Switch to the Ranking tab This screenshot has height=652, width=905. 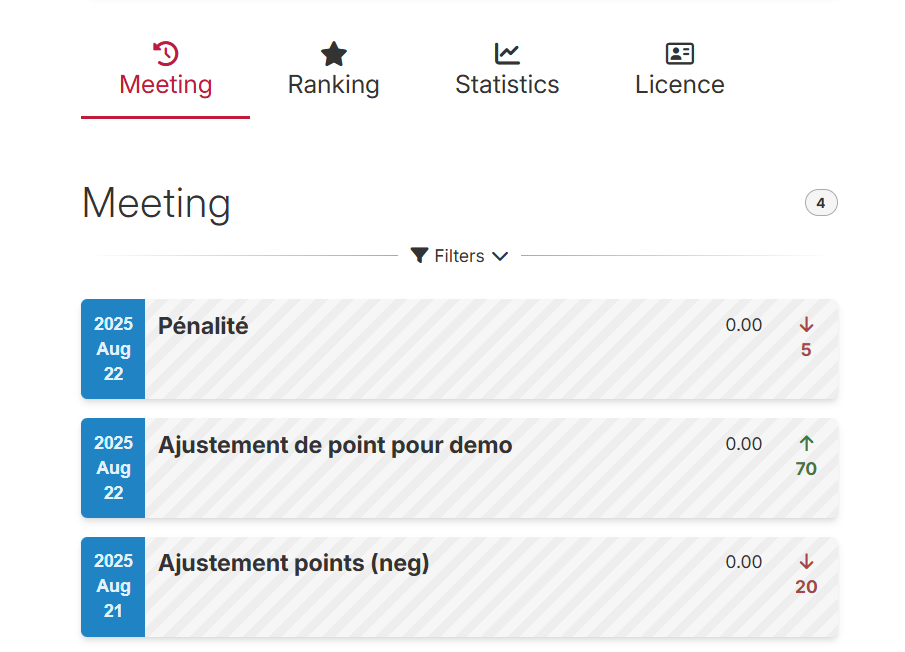pos(333,84)
